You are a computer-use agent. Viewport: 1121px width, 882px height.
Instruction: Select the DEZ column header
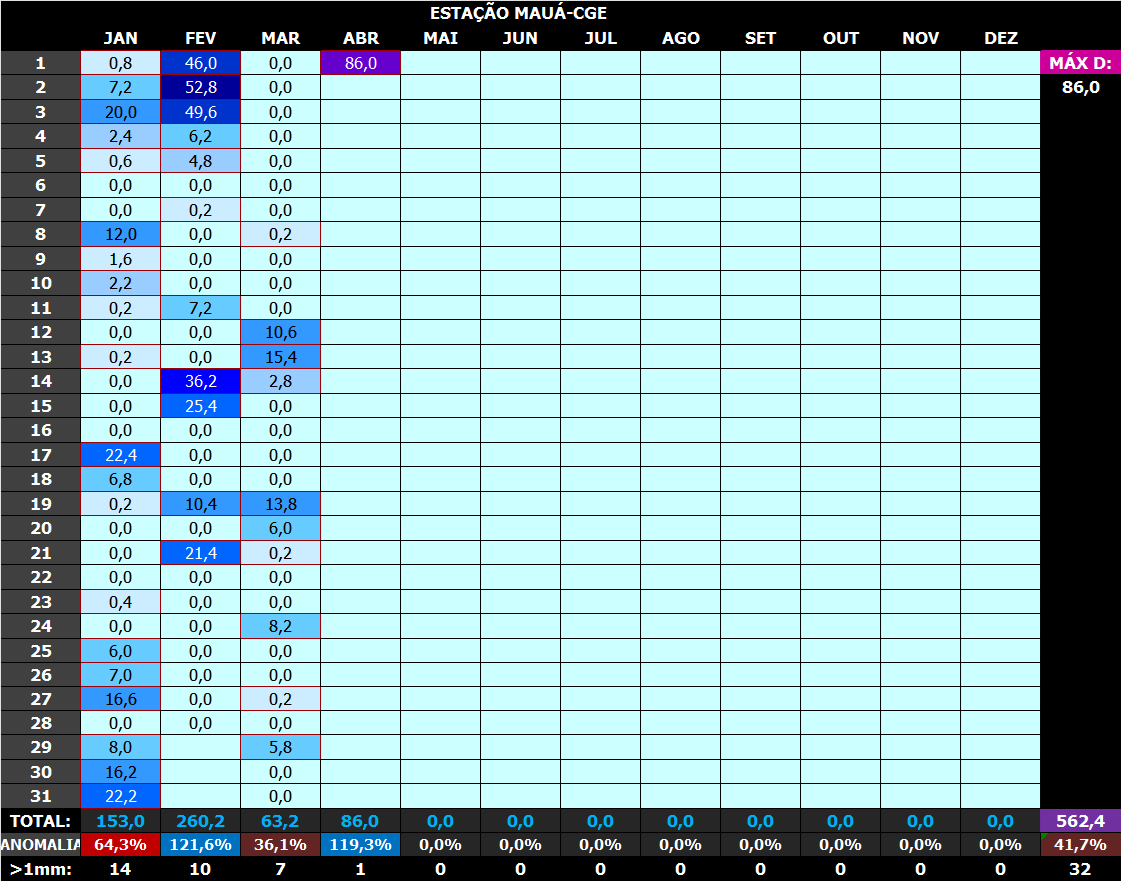(x=1000, y=38)
